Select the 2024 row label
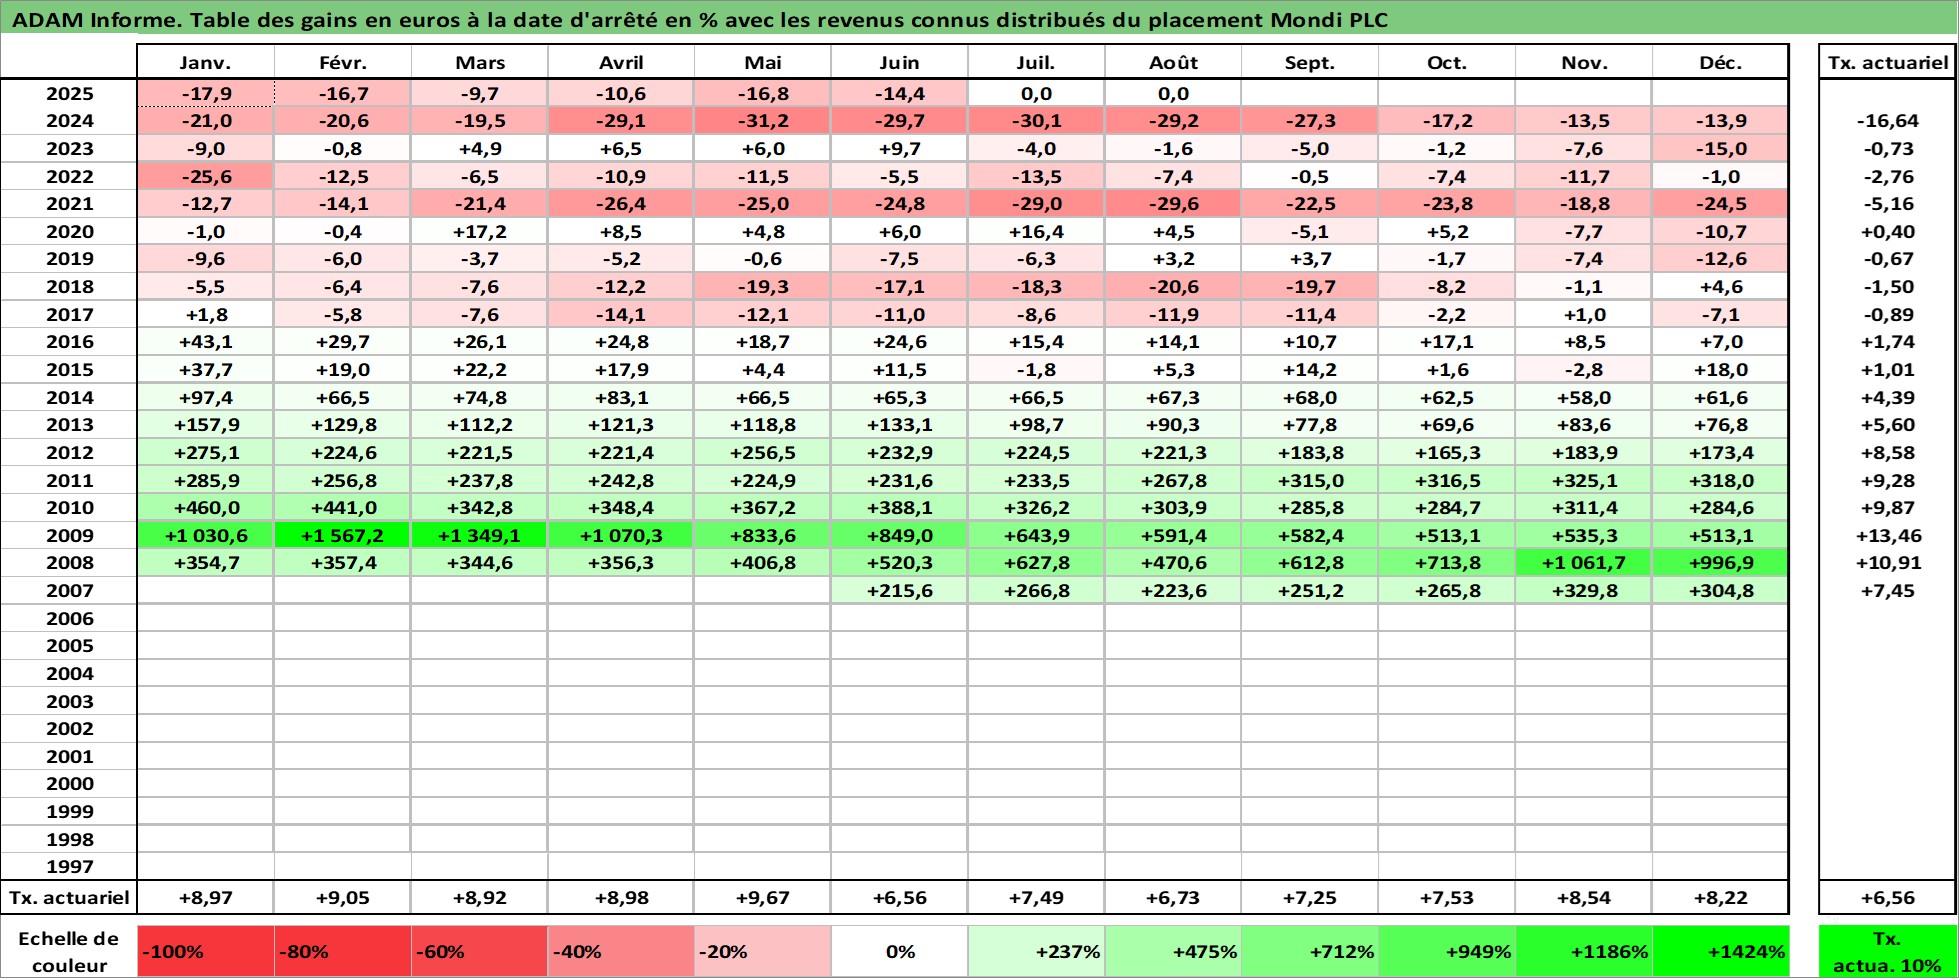The width and height of the screenshot is (1959, 978). (69, 121)
